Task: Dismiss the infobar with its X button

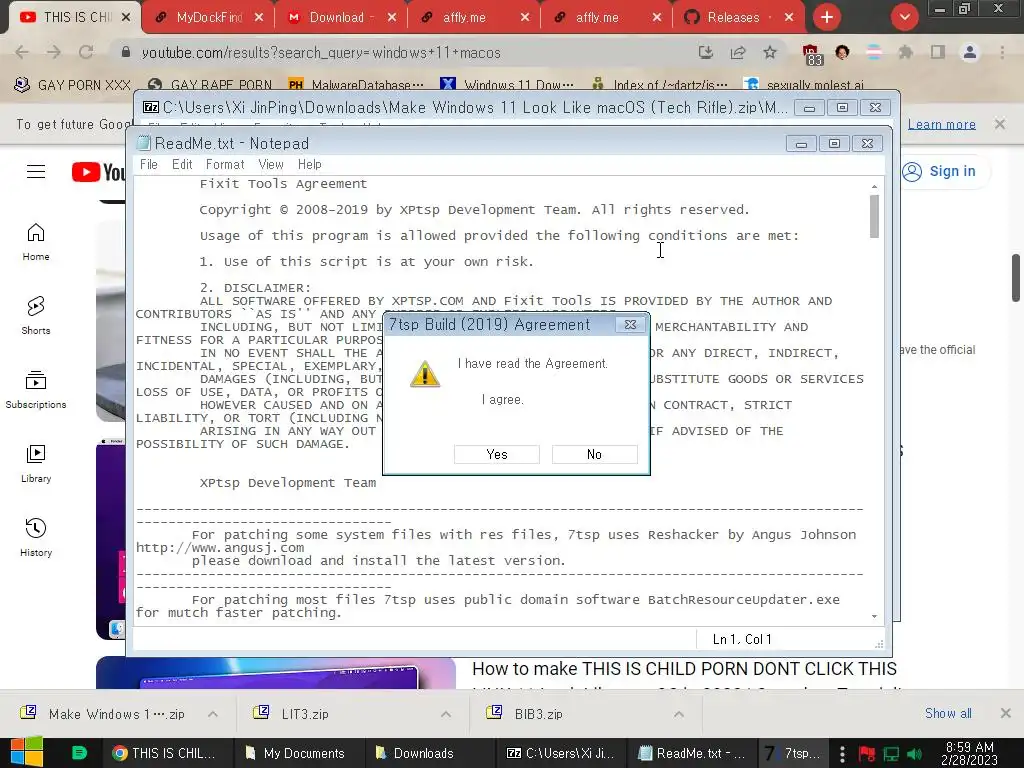Action: click(x=1000, y=123)
